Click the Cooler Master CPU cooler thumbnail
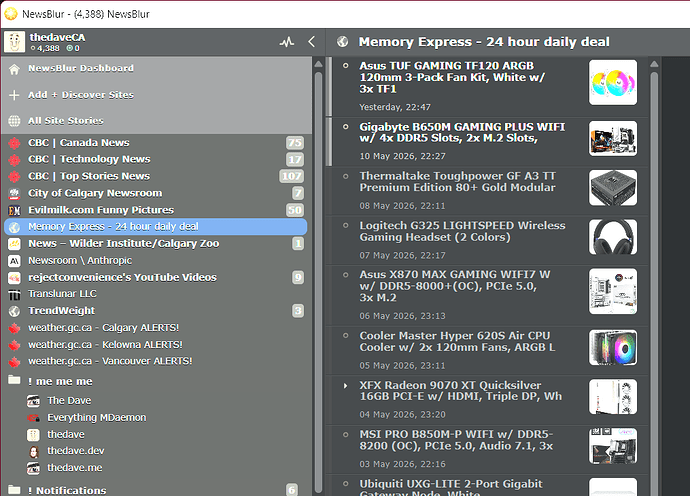The image size is (690, 496). click(x=613, y=348)
